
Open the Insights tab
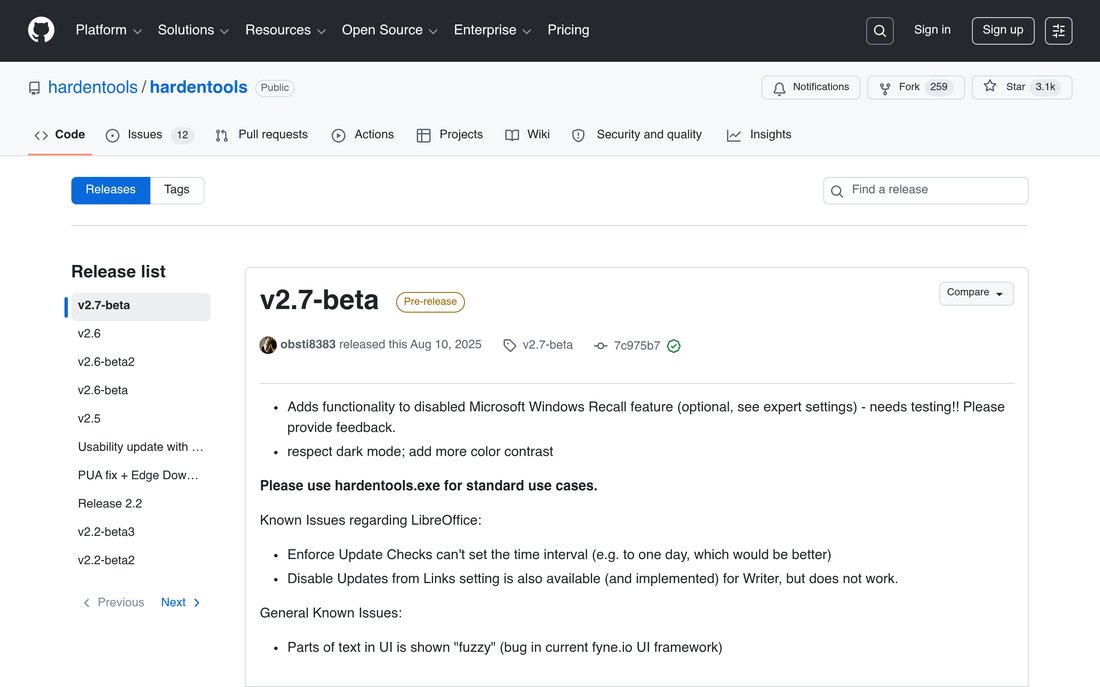(759, 135)
